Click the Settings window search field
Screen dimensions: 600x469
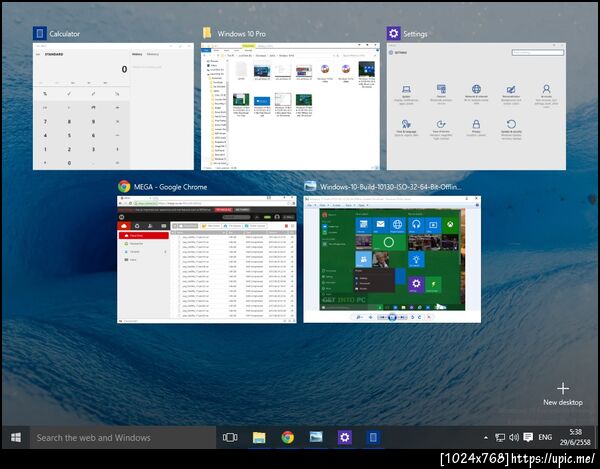tap(538, 52)
